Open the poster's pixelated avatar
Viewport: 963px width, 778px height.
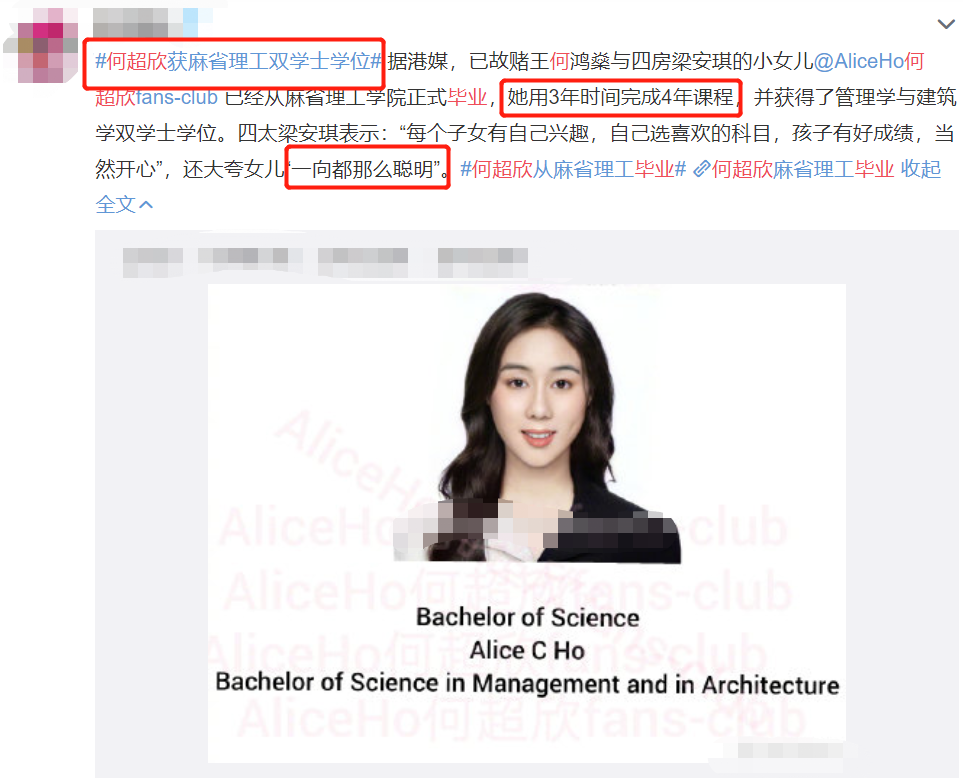(x=41, y=46)
